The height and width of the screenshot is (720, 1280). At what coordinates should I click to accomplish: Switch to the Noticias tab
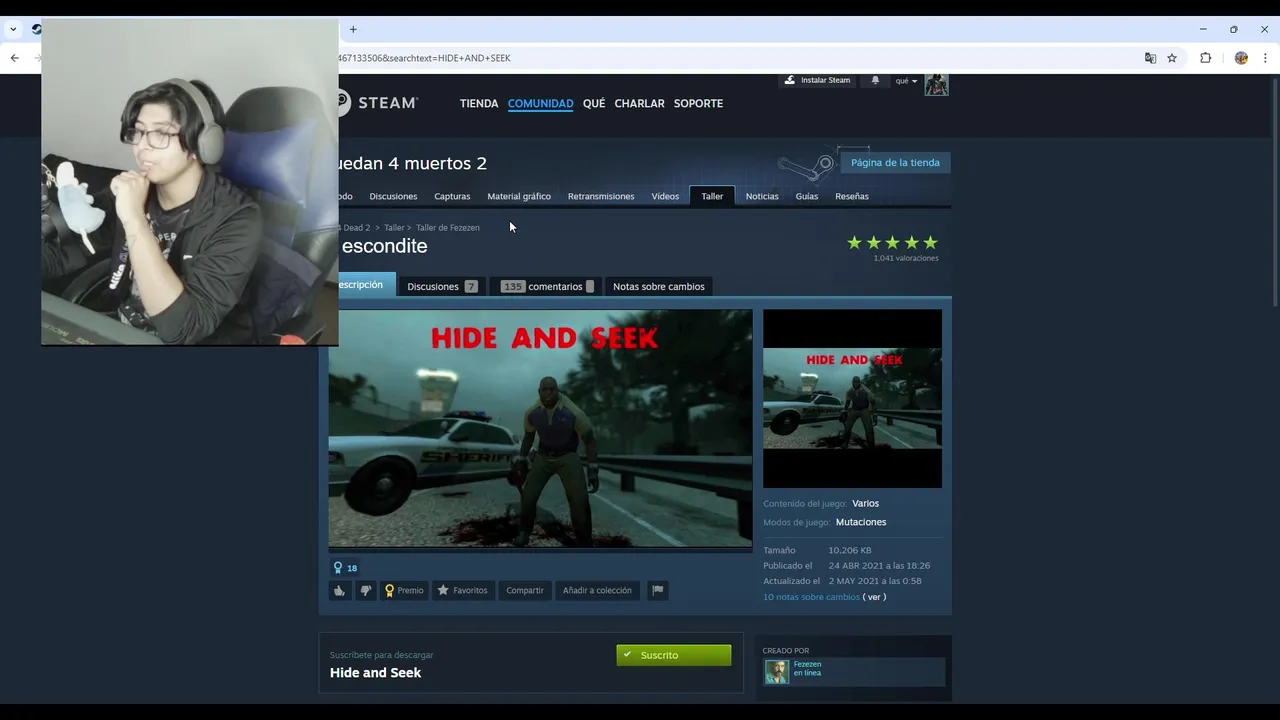point(762,196)
